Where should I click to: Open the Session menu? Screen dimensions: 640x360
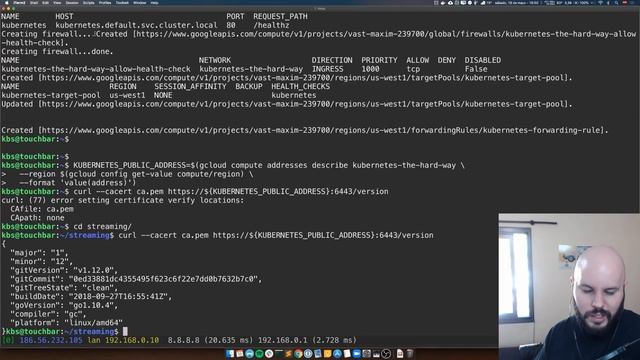click(72, 3)
